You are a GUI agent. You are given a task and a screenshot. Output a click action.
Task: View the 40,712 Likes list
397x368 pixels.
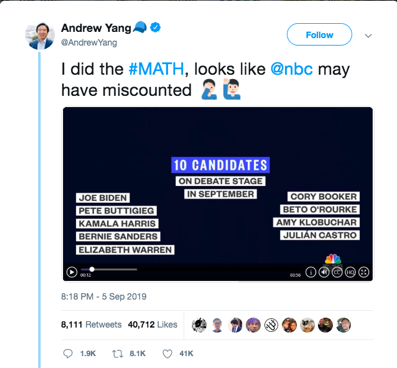click(x=152, y=324)
